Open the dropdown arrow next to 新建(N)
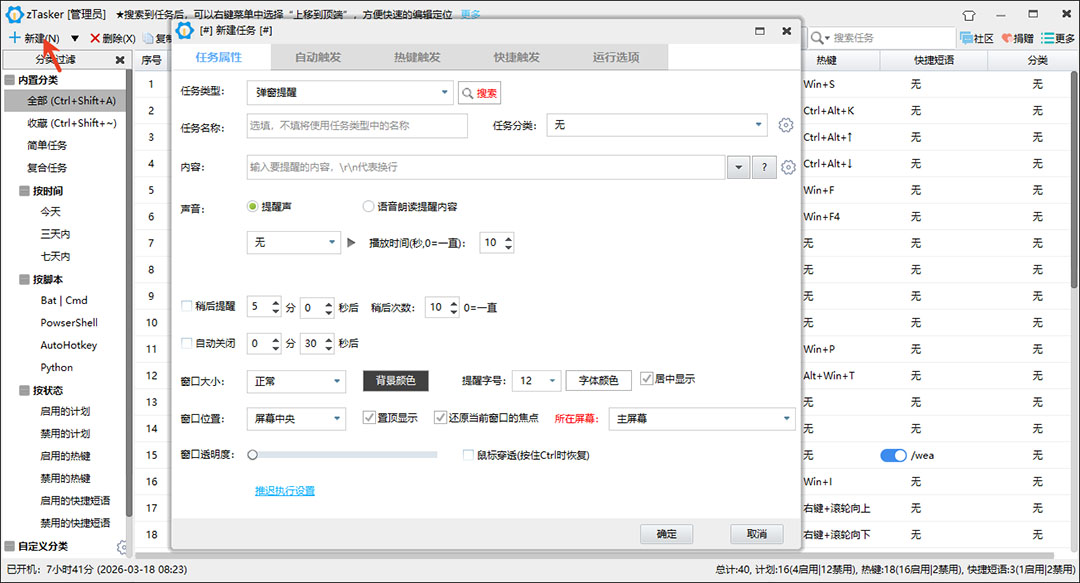This screenshot has height=583, width=1080. 74,39
